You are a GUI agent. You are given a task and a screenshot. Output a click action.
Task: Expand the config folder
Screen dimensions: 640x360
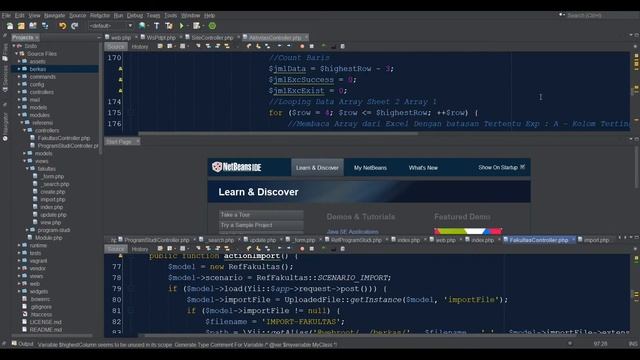coord(19,84)
